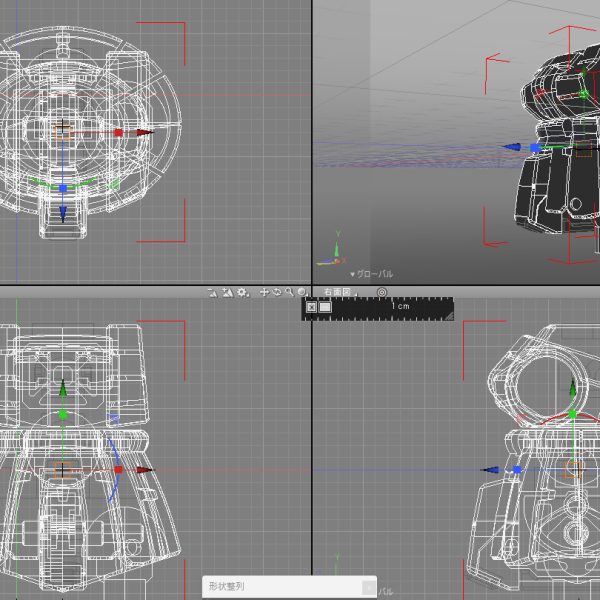The width and height of the screenshot is (600, 600).
Task: Click the 形状整列 text field
Action: 282,586
